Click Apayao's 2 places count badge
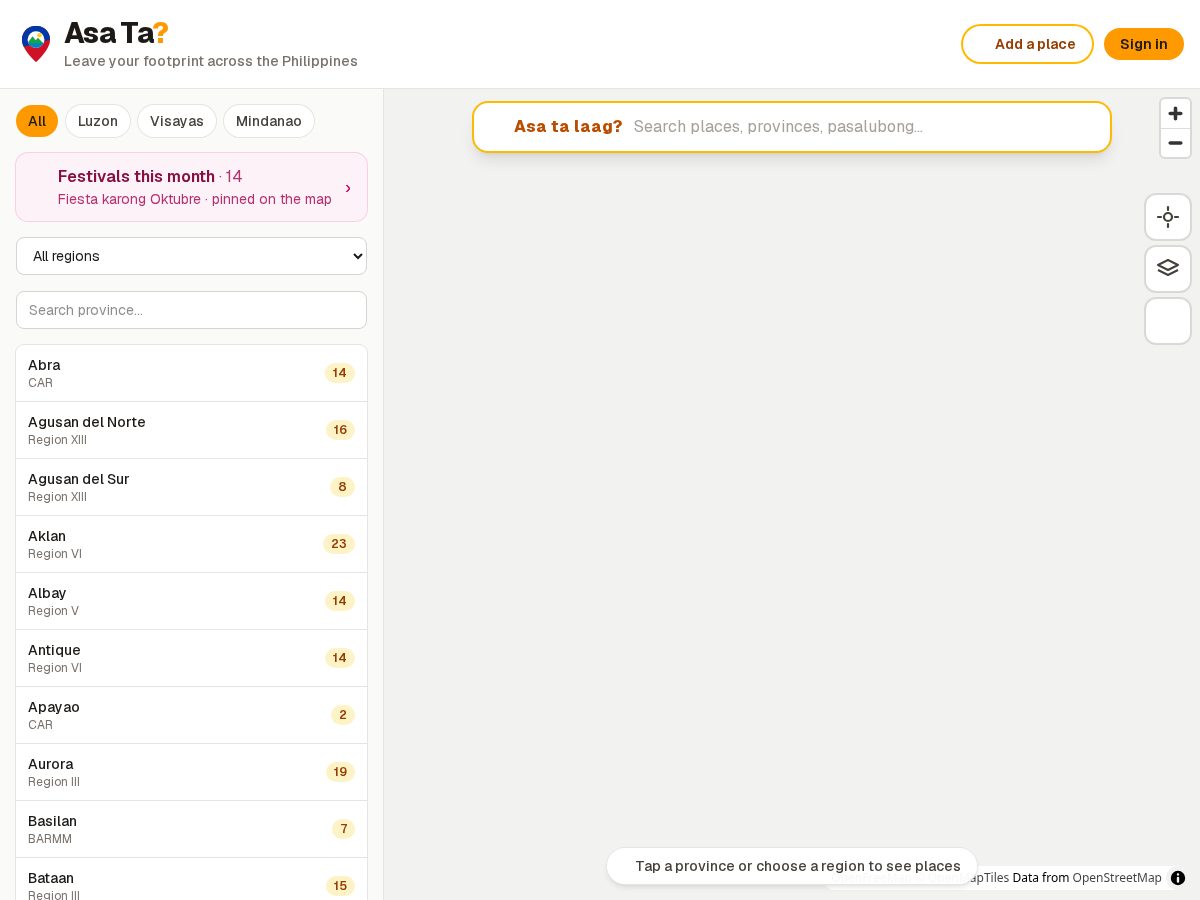The height and width of the screenshot is (900, 1200). (343, 715)
